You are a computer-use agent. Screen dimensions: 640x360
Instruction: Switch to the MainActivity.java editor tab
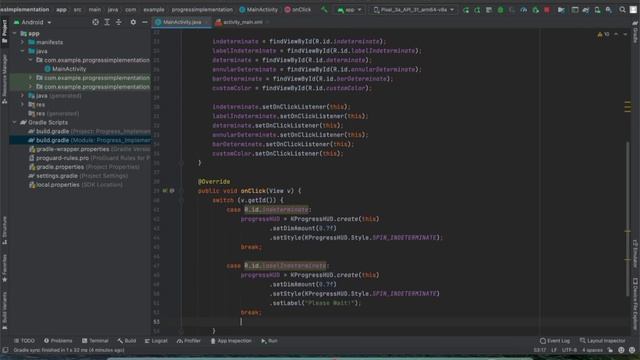click(x=182, y=22)
